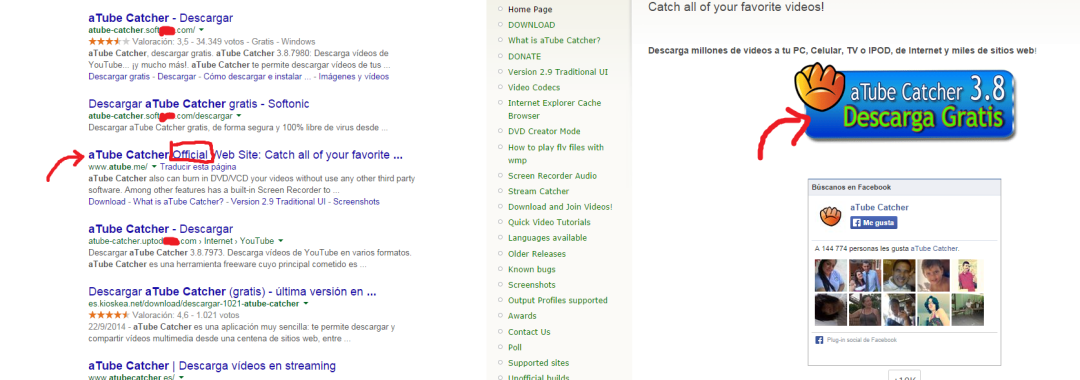1080x380 pixels.
Task: Click Facebook 'Me gusta' button
Action: 873,223
